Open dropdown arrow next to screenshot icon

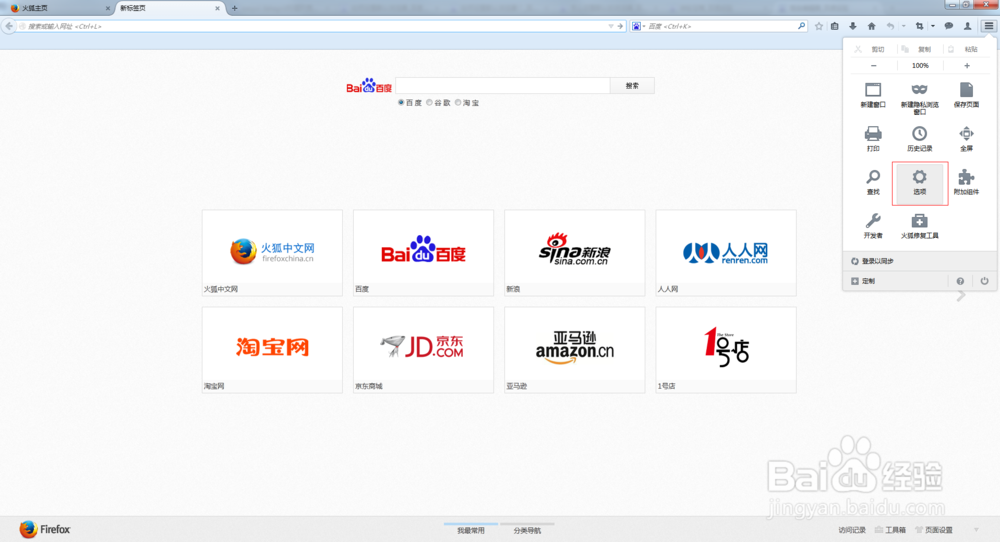932,26
